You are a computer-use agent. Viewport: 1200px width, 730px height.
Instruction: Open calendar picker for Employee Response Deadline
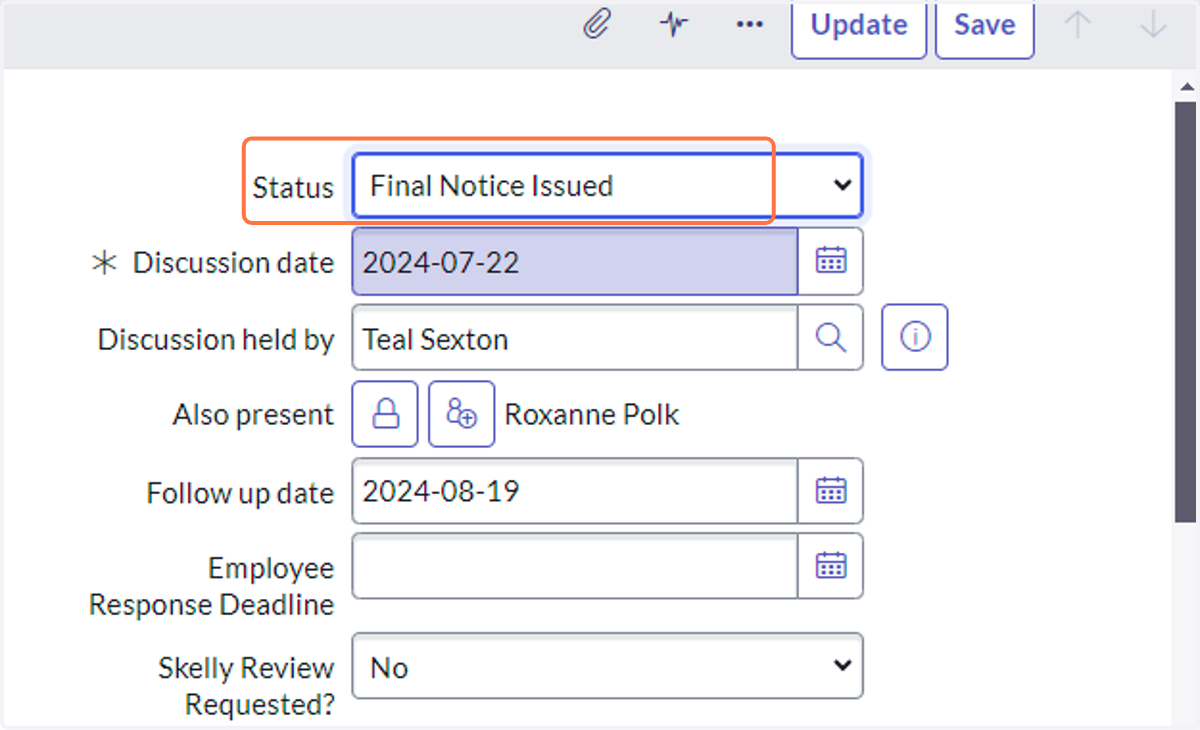pyautogui.click(x=831, y=566)
